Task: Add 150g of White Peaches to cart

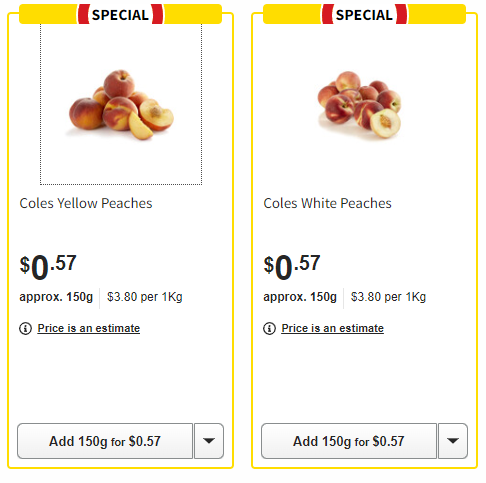Action: click(x=349, y=441)
